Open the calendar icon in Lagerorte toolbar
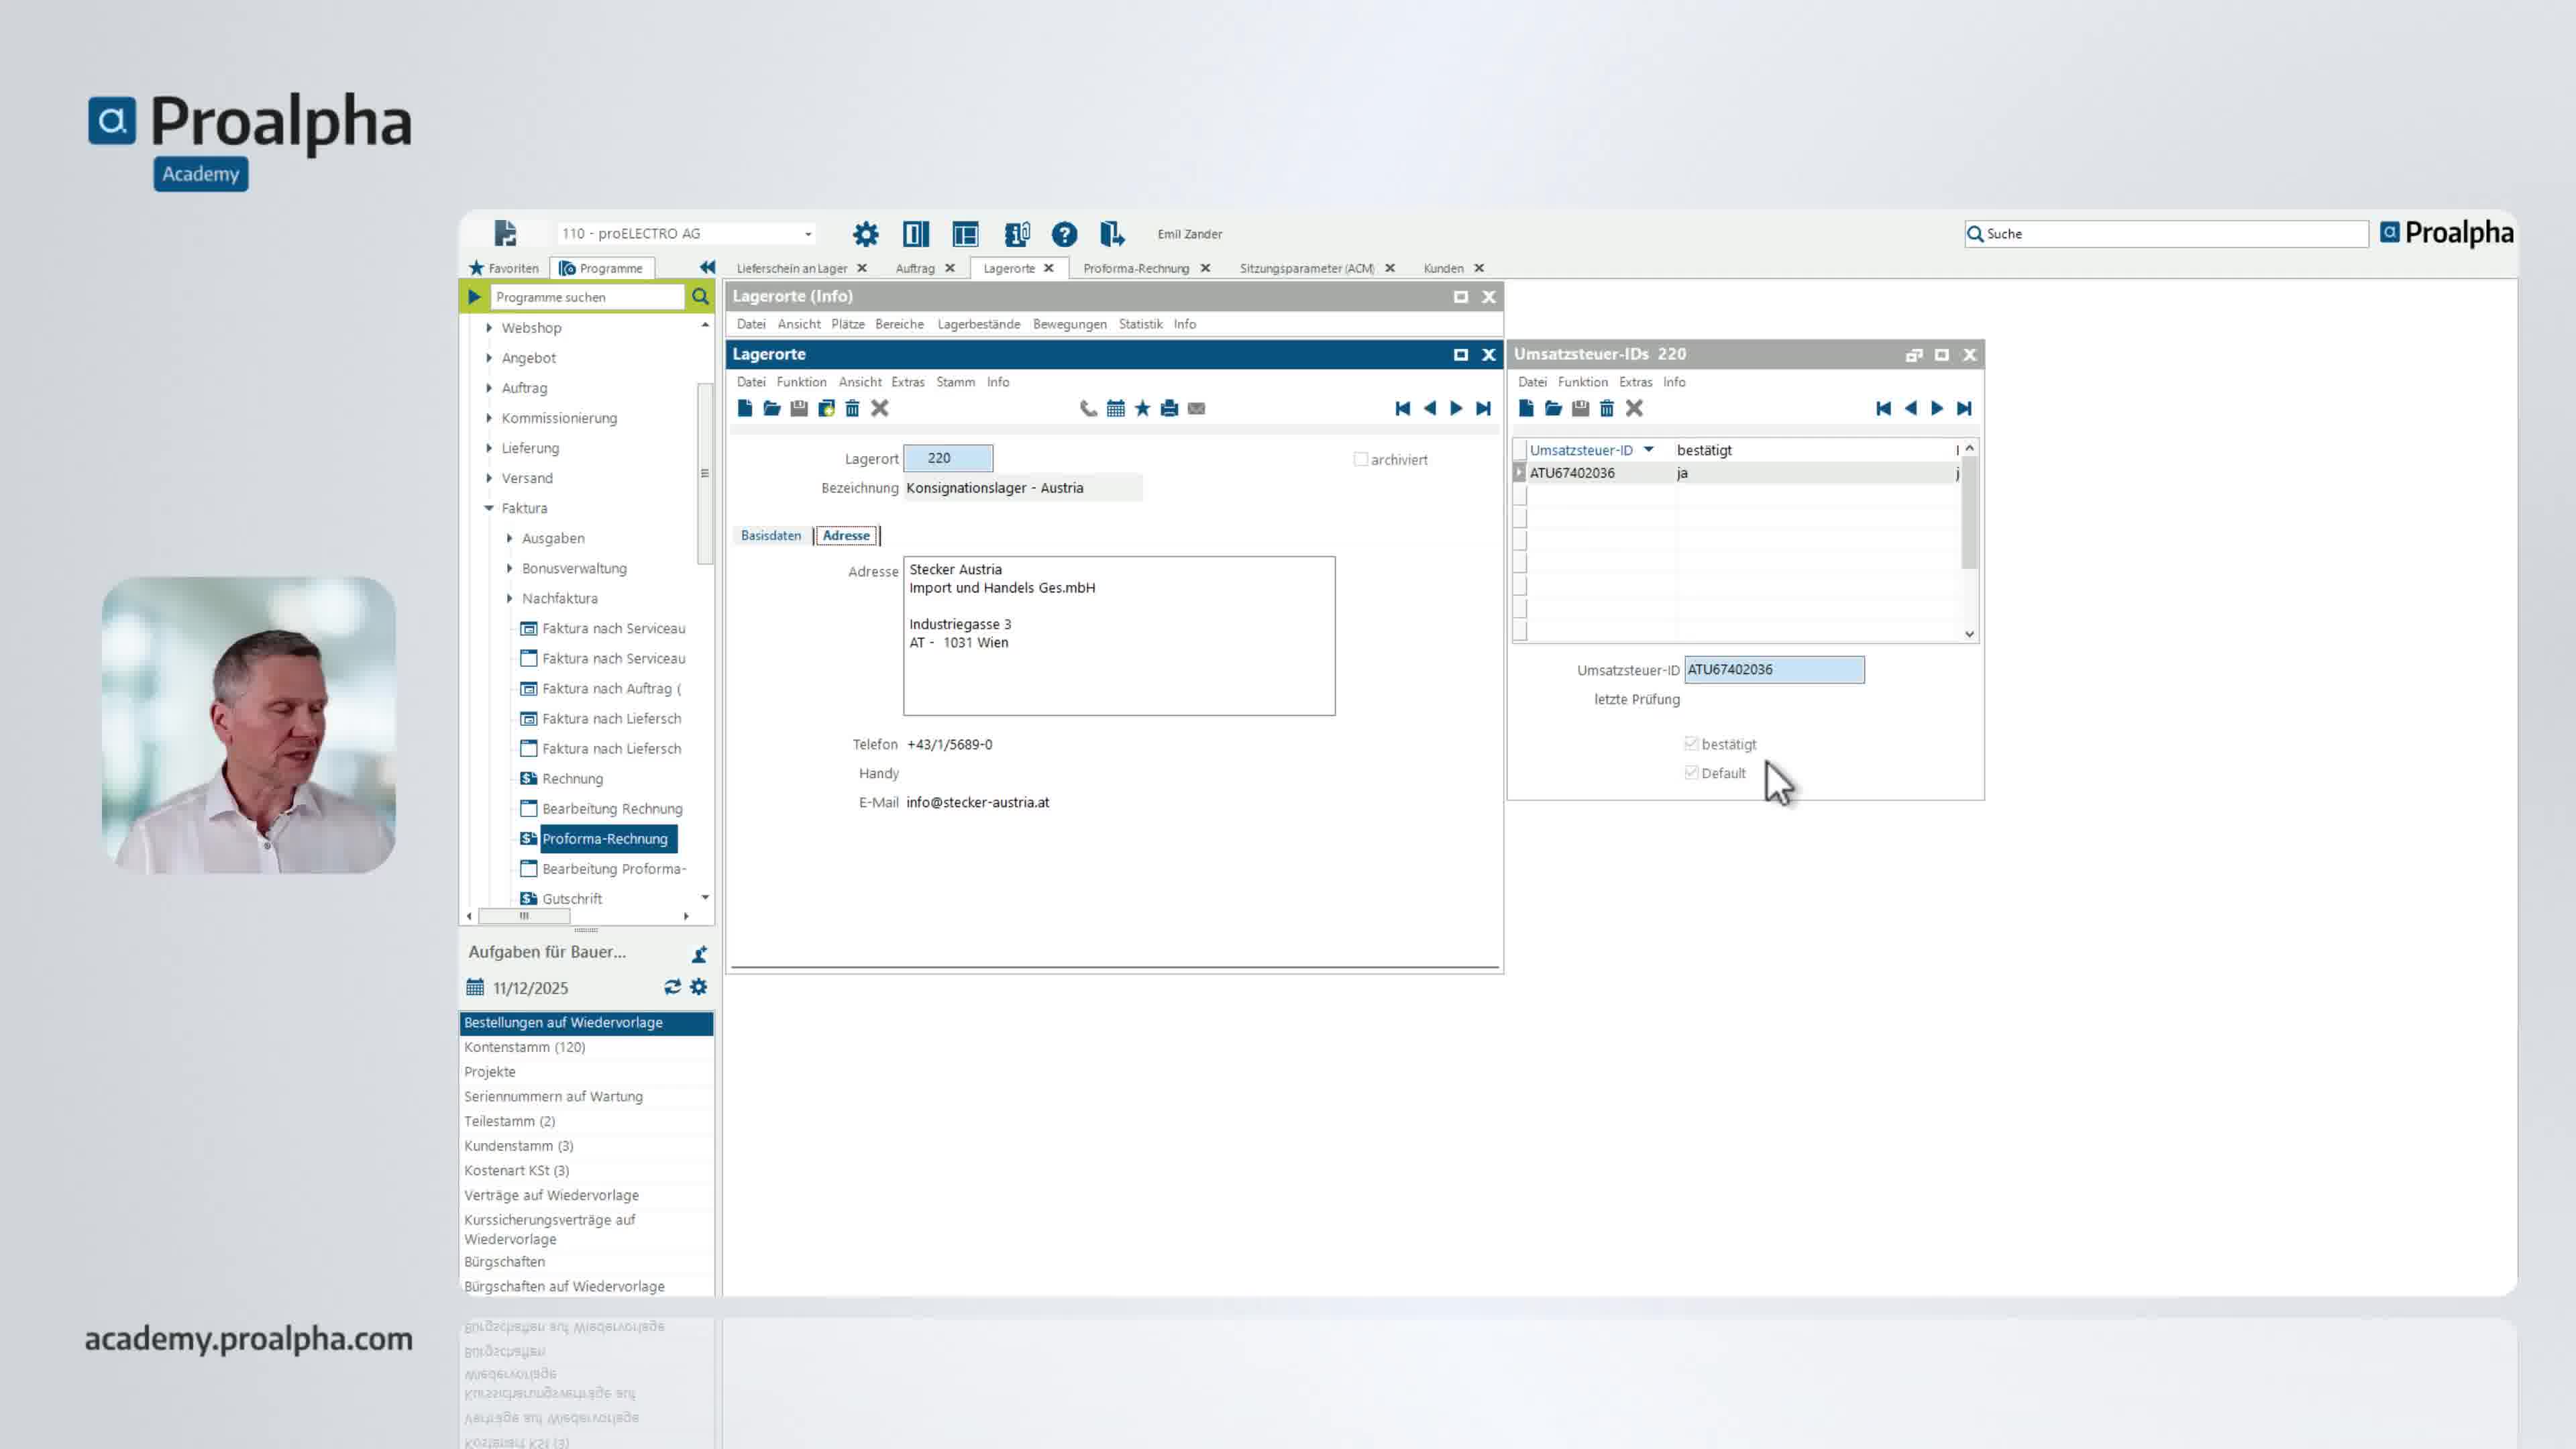 (x=1115, y=408)
